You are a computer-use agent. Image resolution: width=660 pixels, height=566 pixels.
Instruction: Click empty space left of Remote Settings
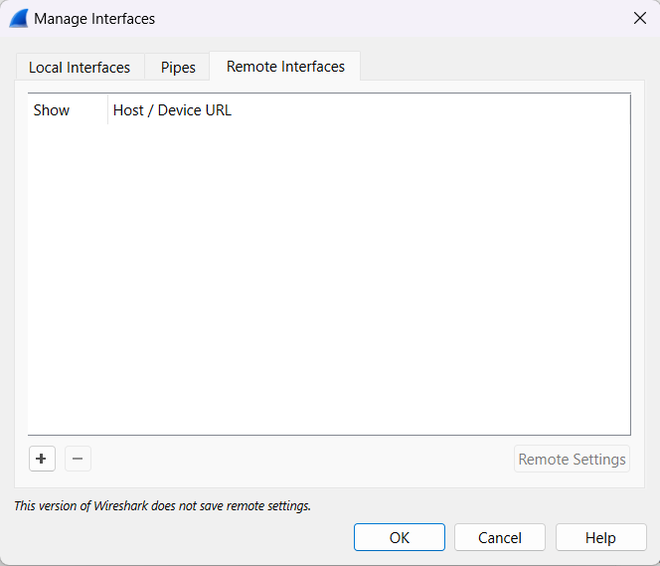coord(300,459)
